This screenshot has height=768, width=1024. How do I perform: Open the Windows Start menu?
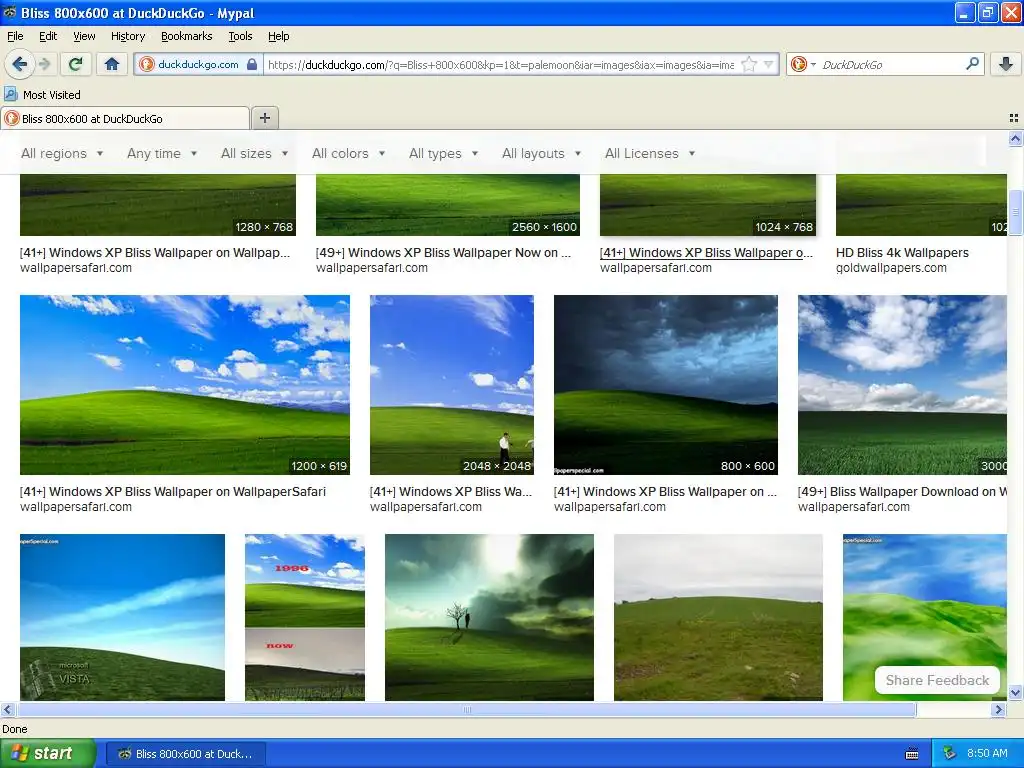pos(48,753)
